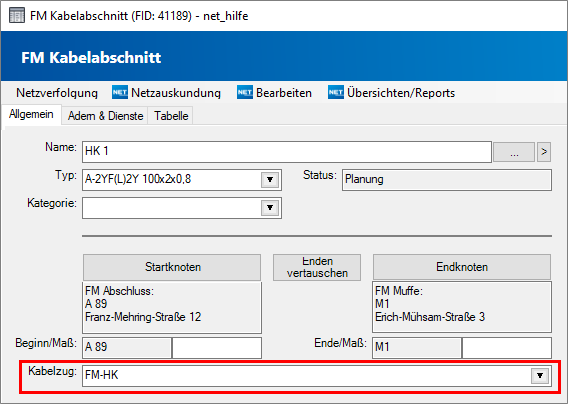Screen dimensions: 568x404
Task: Expand the Kategorie dropdown arrow
Action: pyautogui.click(x=270, y=208)
